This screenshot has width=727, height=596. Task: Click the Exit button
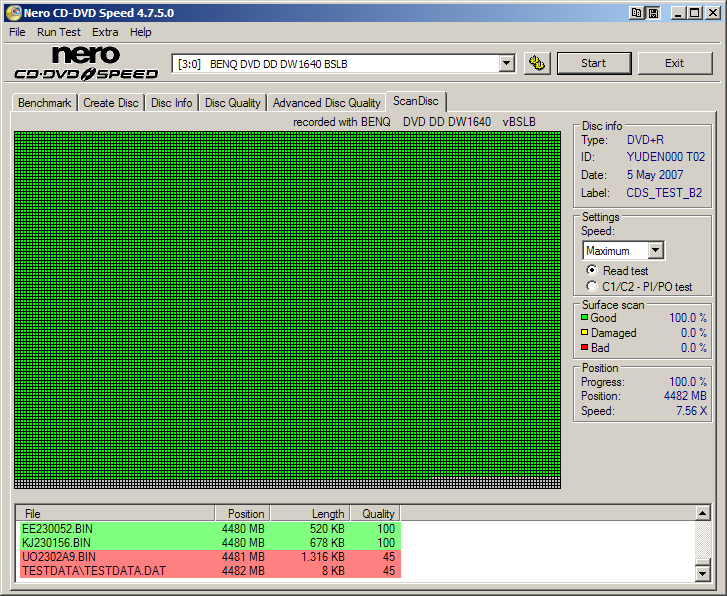(675, 63)
